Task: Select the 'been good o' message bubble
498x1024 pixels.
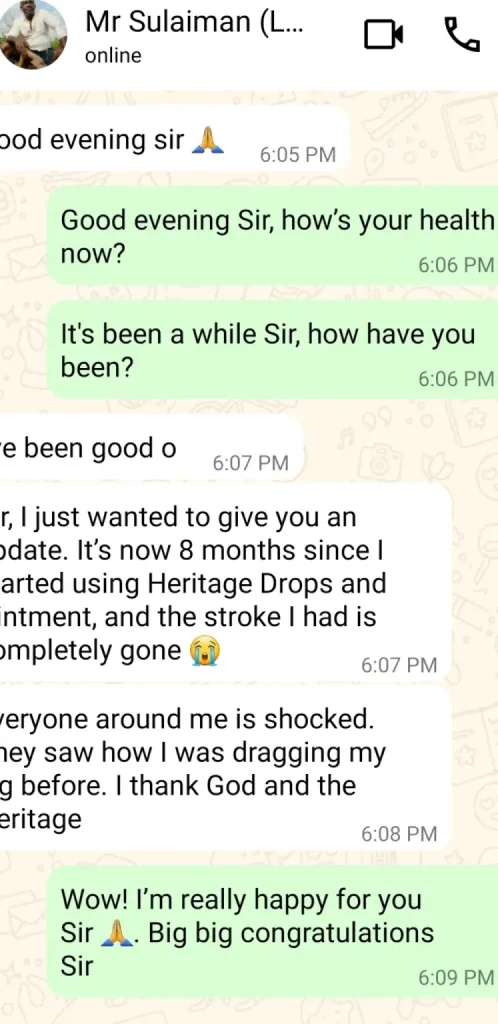Action: point(151,450)
